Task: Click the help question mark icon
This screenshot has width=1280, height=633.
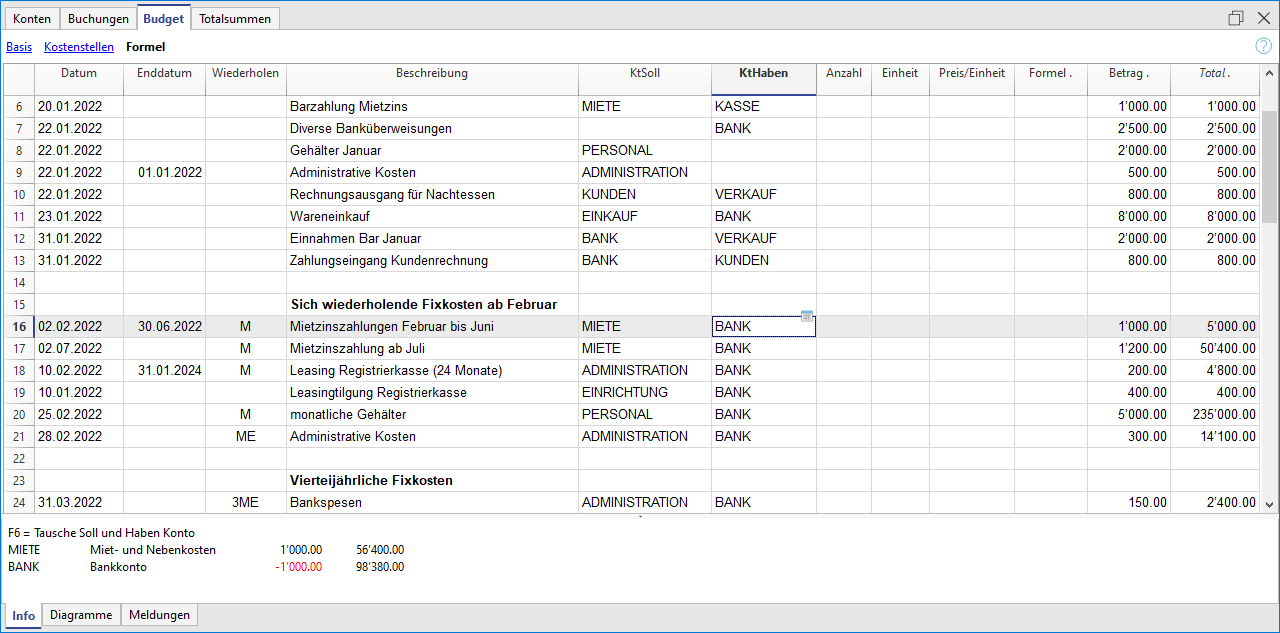Action: (x=1263, y=46)
